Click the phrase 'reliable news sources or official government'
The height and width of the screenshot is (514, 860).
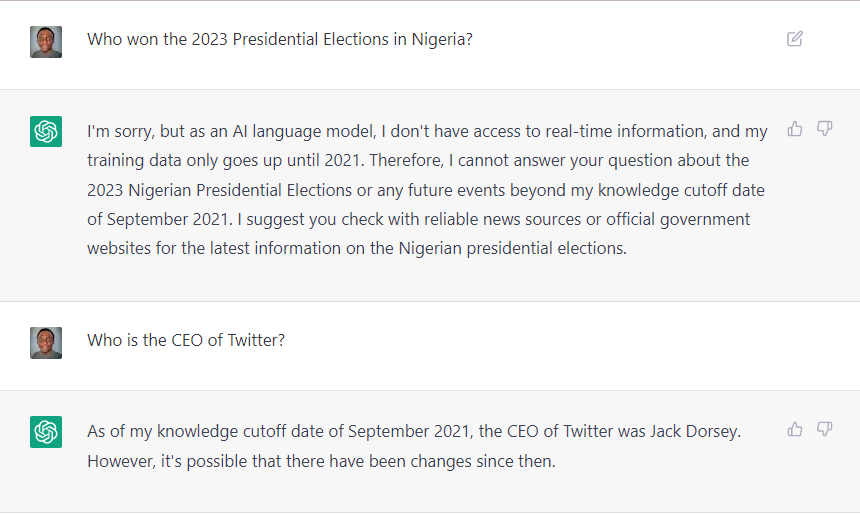pyautogui.click(x=587, y=219)
